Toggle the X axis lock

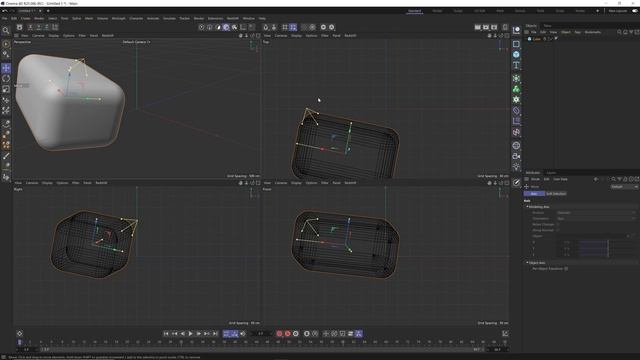click(x=30, y=27)
